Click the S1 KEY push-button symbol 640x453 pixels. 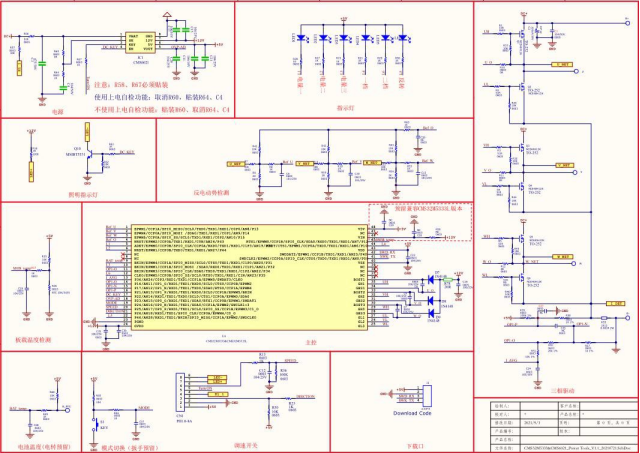pyautogui.click(x=97, y=424)
